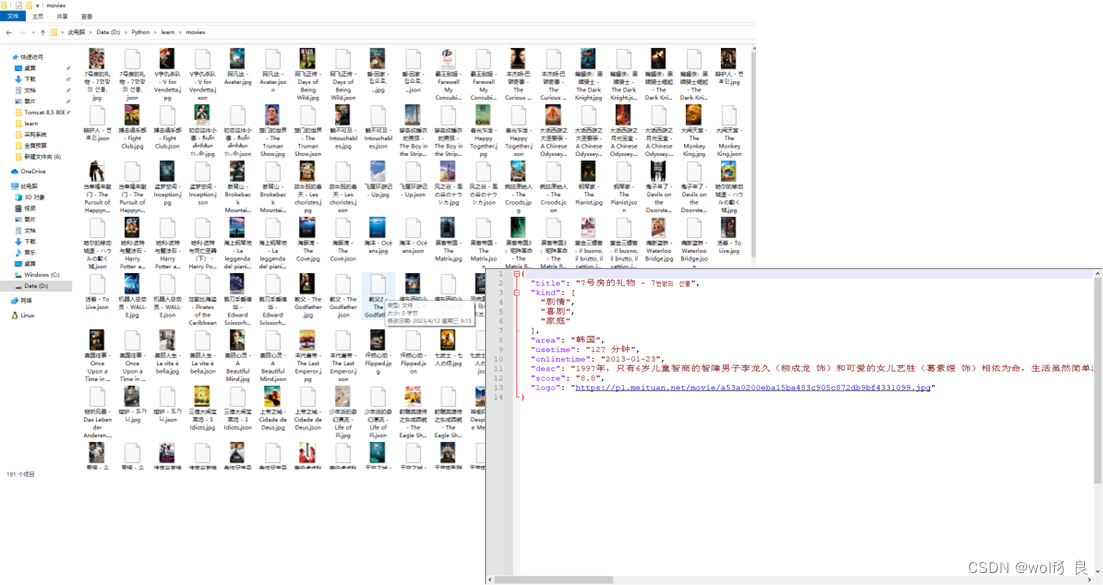Open the quick access toolbar customize dropdown
1103x585 pixels.
coord(37,5)
